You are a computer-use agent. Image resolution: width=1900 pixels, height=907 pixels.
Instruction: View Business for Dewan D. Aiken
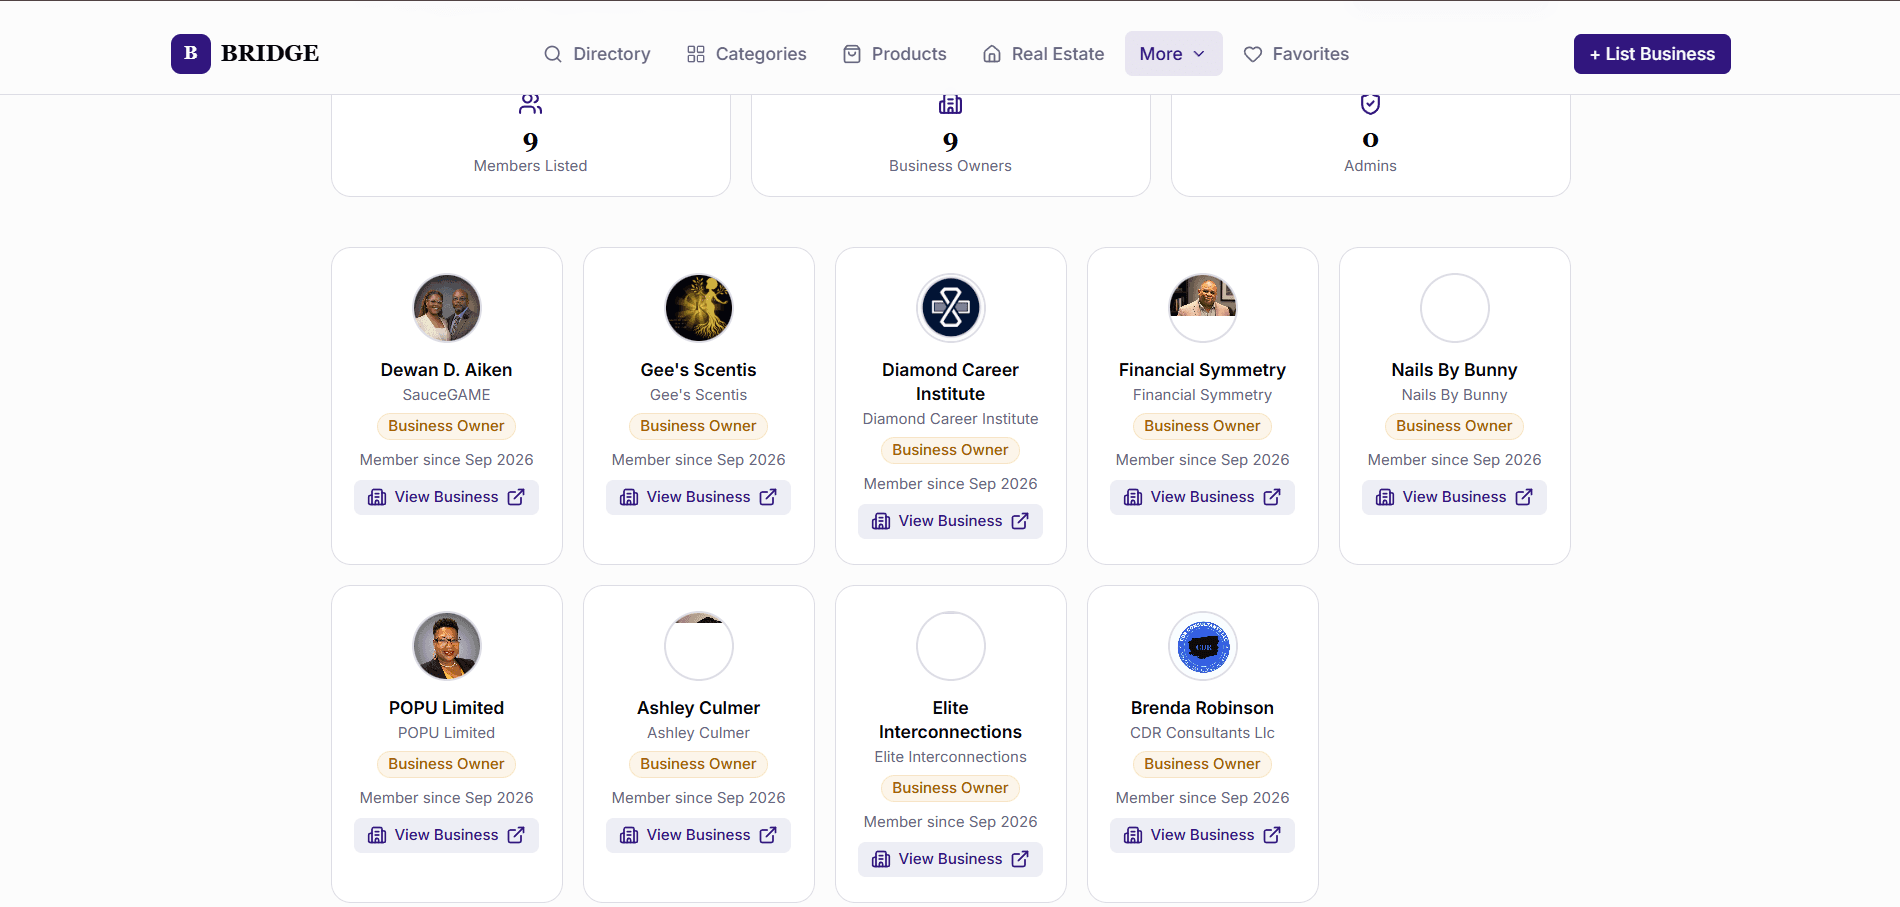(446, 497)
